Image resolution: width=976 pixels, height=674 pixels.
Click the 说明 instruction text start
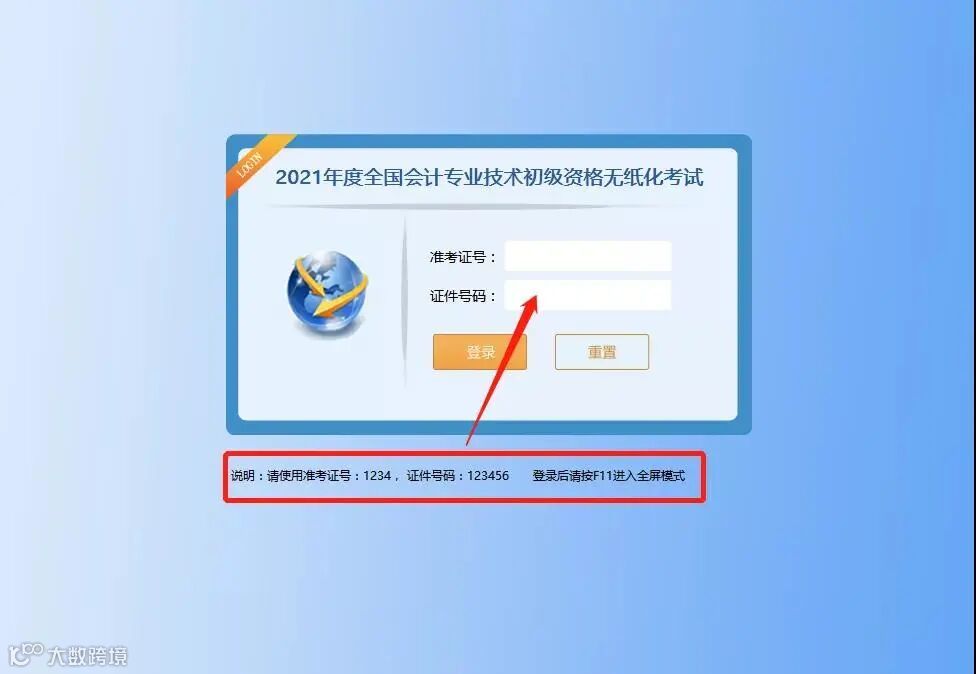click(x=243, y=476)
